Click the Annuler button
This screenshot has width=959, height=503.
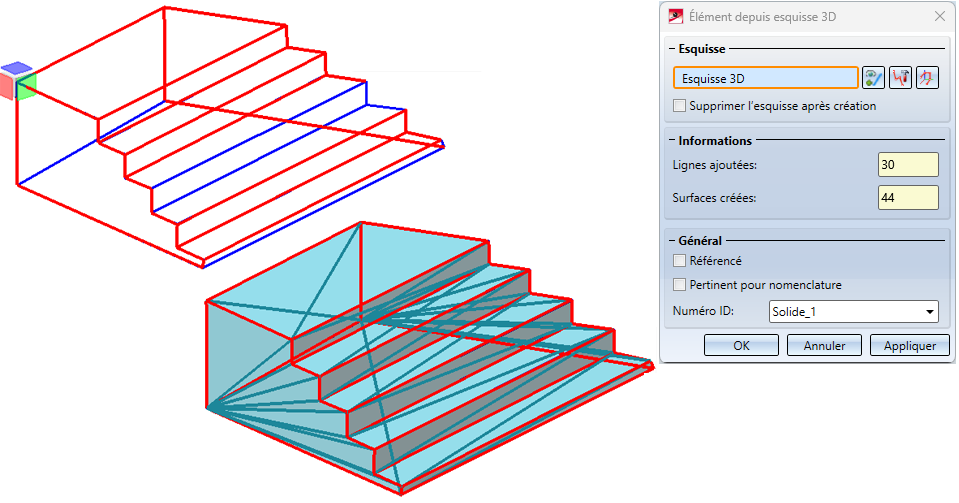(x=824, y=346)
